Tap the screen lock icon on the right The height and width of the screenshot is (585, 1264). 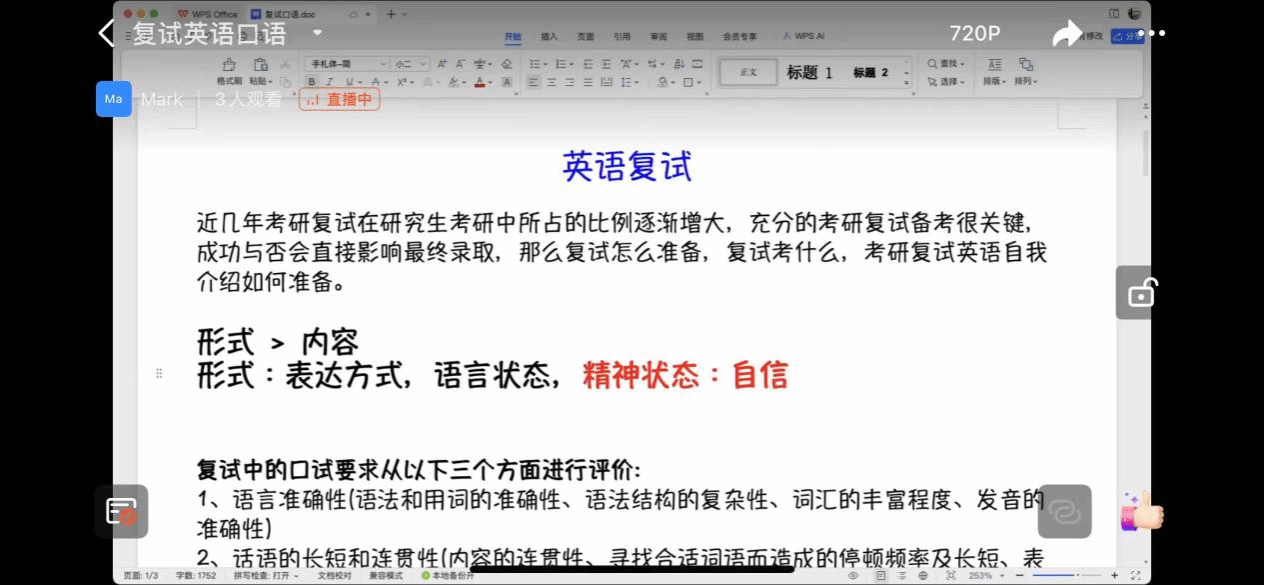pyautogui.click(x=1140, y=293)
